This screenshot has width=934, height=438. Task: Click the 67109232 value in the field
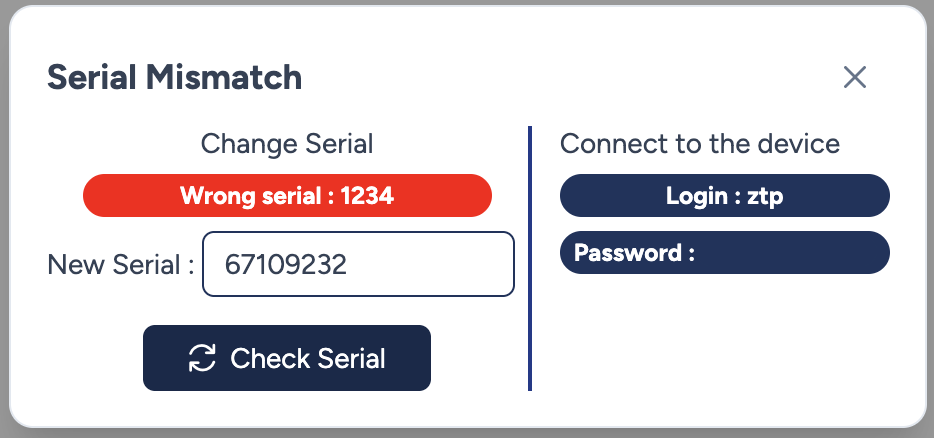[x=286, y=265]
